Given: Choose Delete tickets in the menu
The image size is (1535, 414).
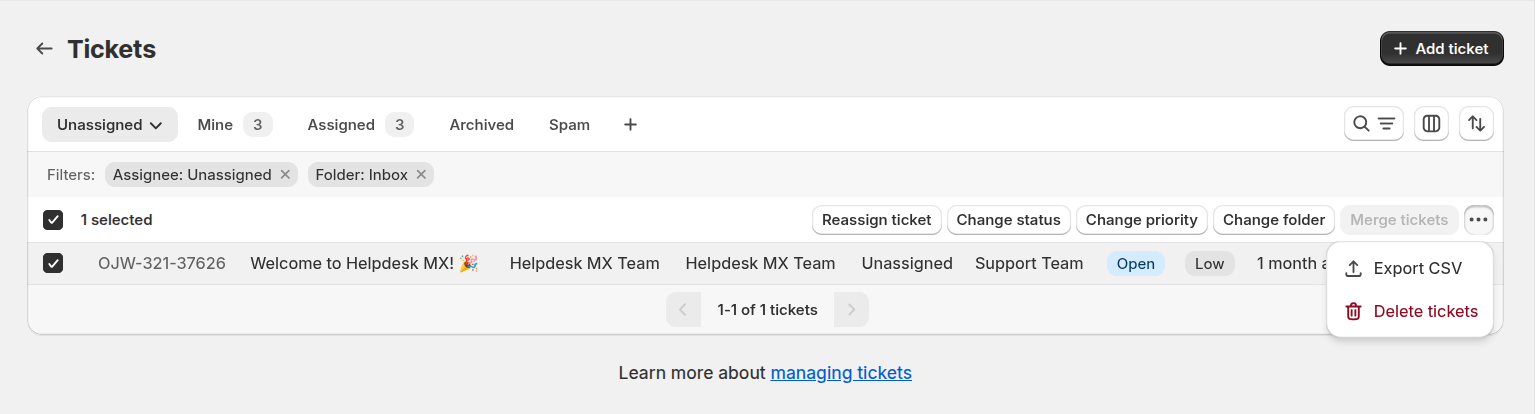Looking at the screenshot, I should (1424, 311).
